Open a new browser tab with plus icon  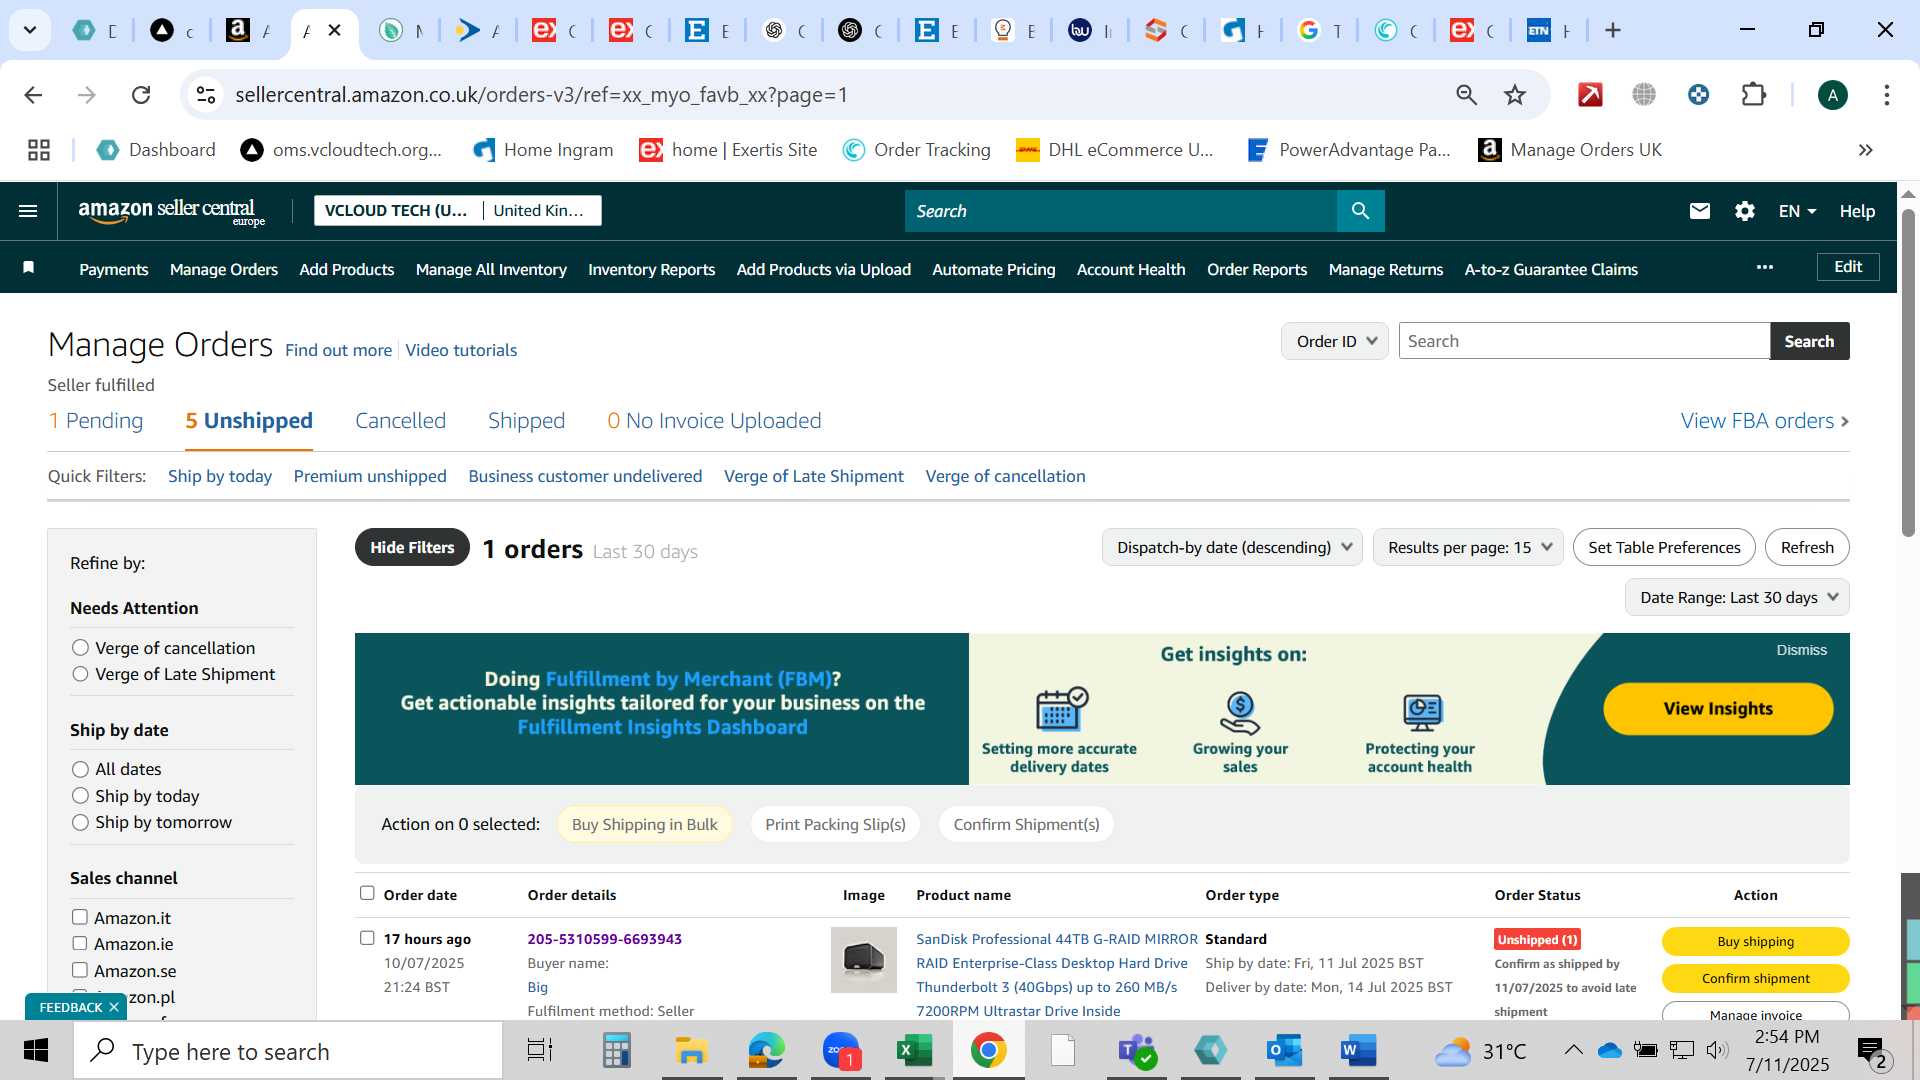coord(1612,30)
